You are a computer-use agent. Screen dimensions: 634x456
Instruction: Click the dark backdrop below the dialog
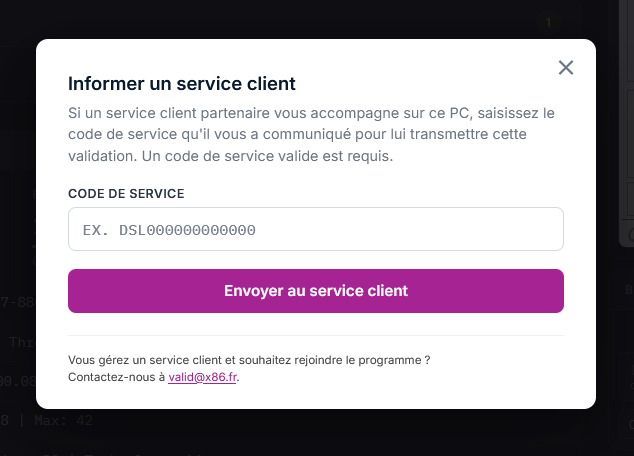(317, 433)
